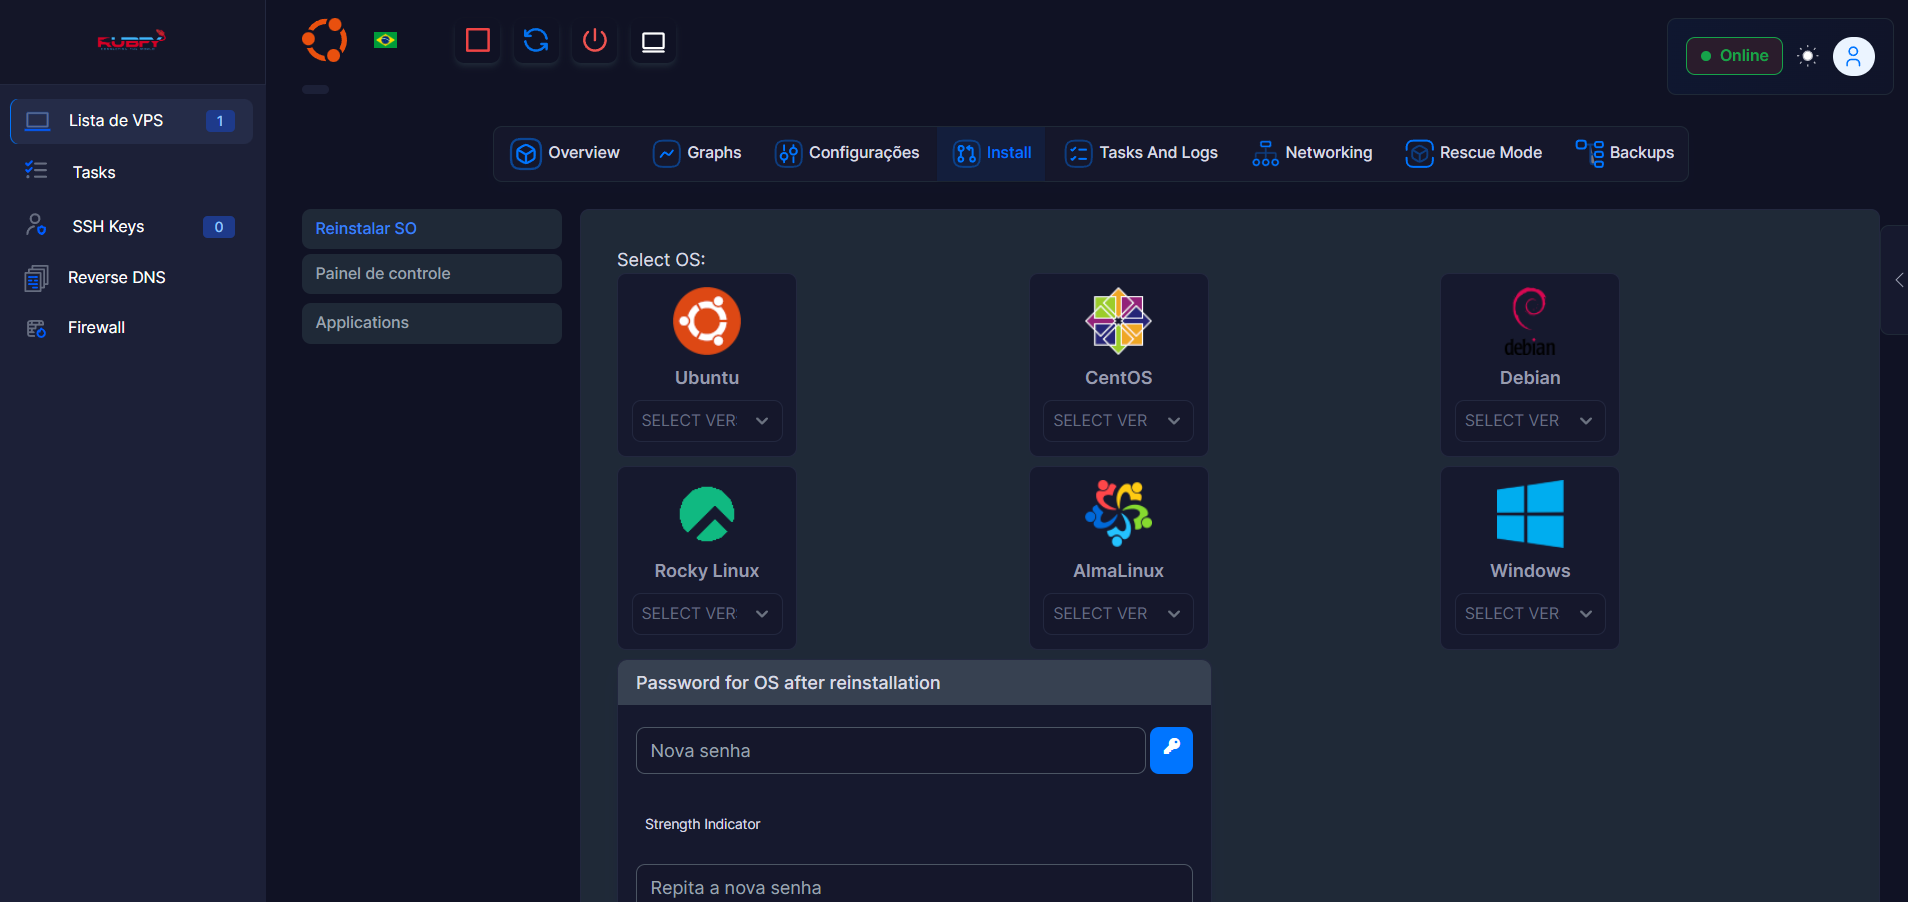Click the Online status badge
This screenshot has width=1908, height=902.
(1734, 56)
